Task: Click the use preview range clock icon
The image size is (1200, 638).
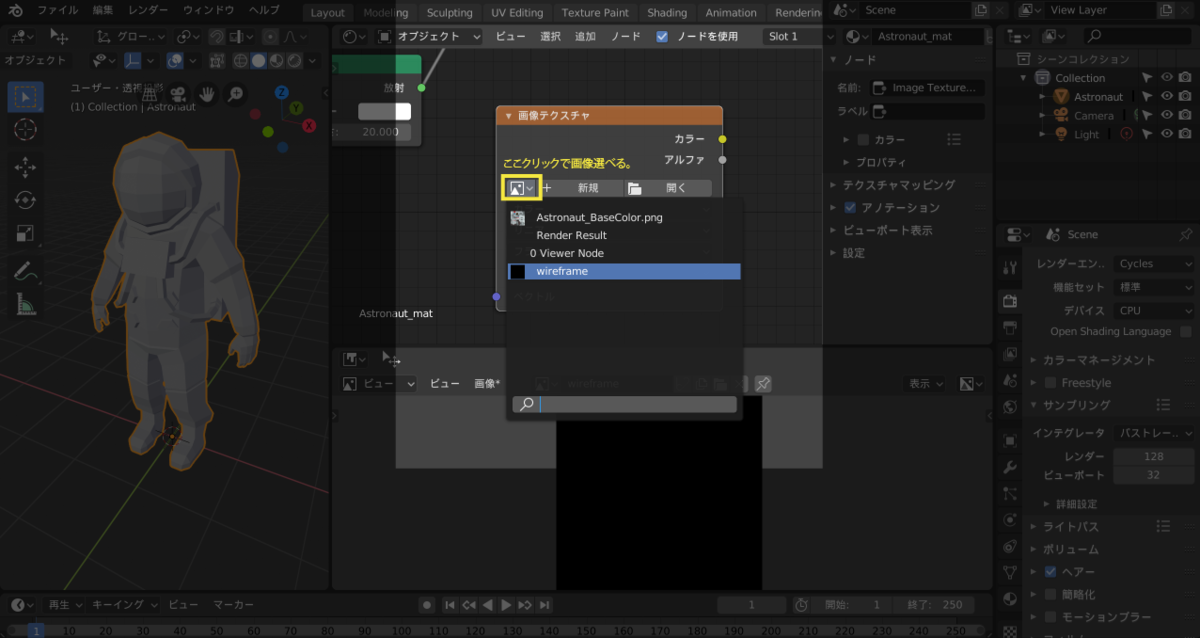Action: pyautogui.click(x=801, y=605)
